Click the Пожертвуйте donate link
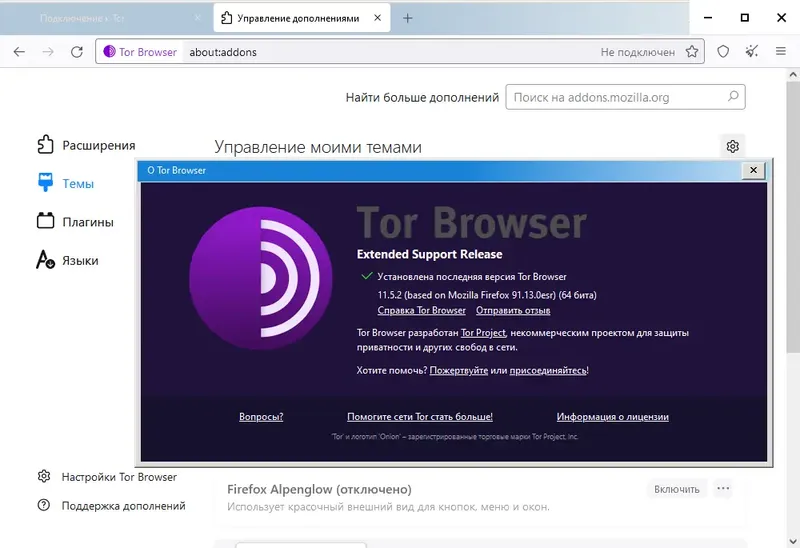 pyautogui.click(x=458, y=370)
